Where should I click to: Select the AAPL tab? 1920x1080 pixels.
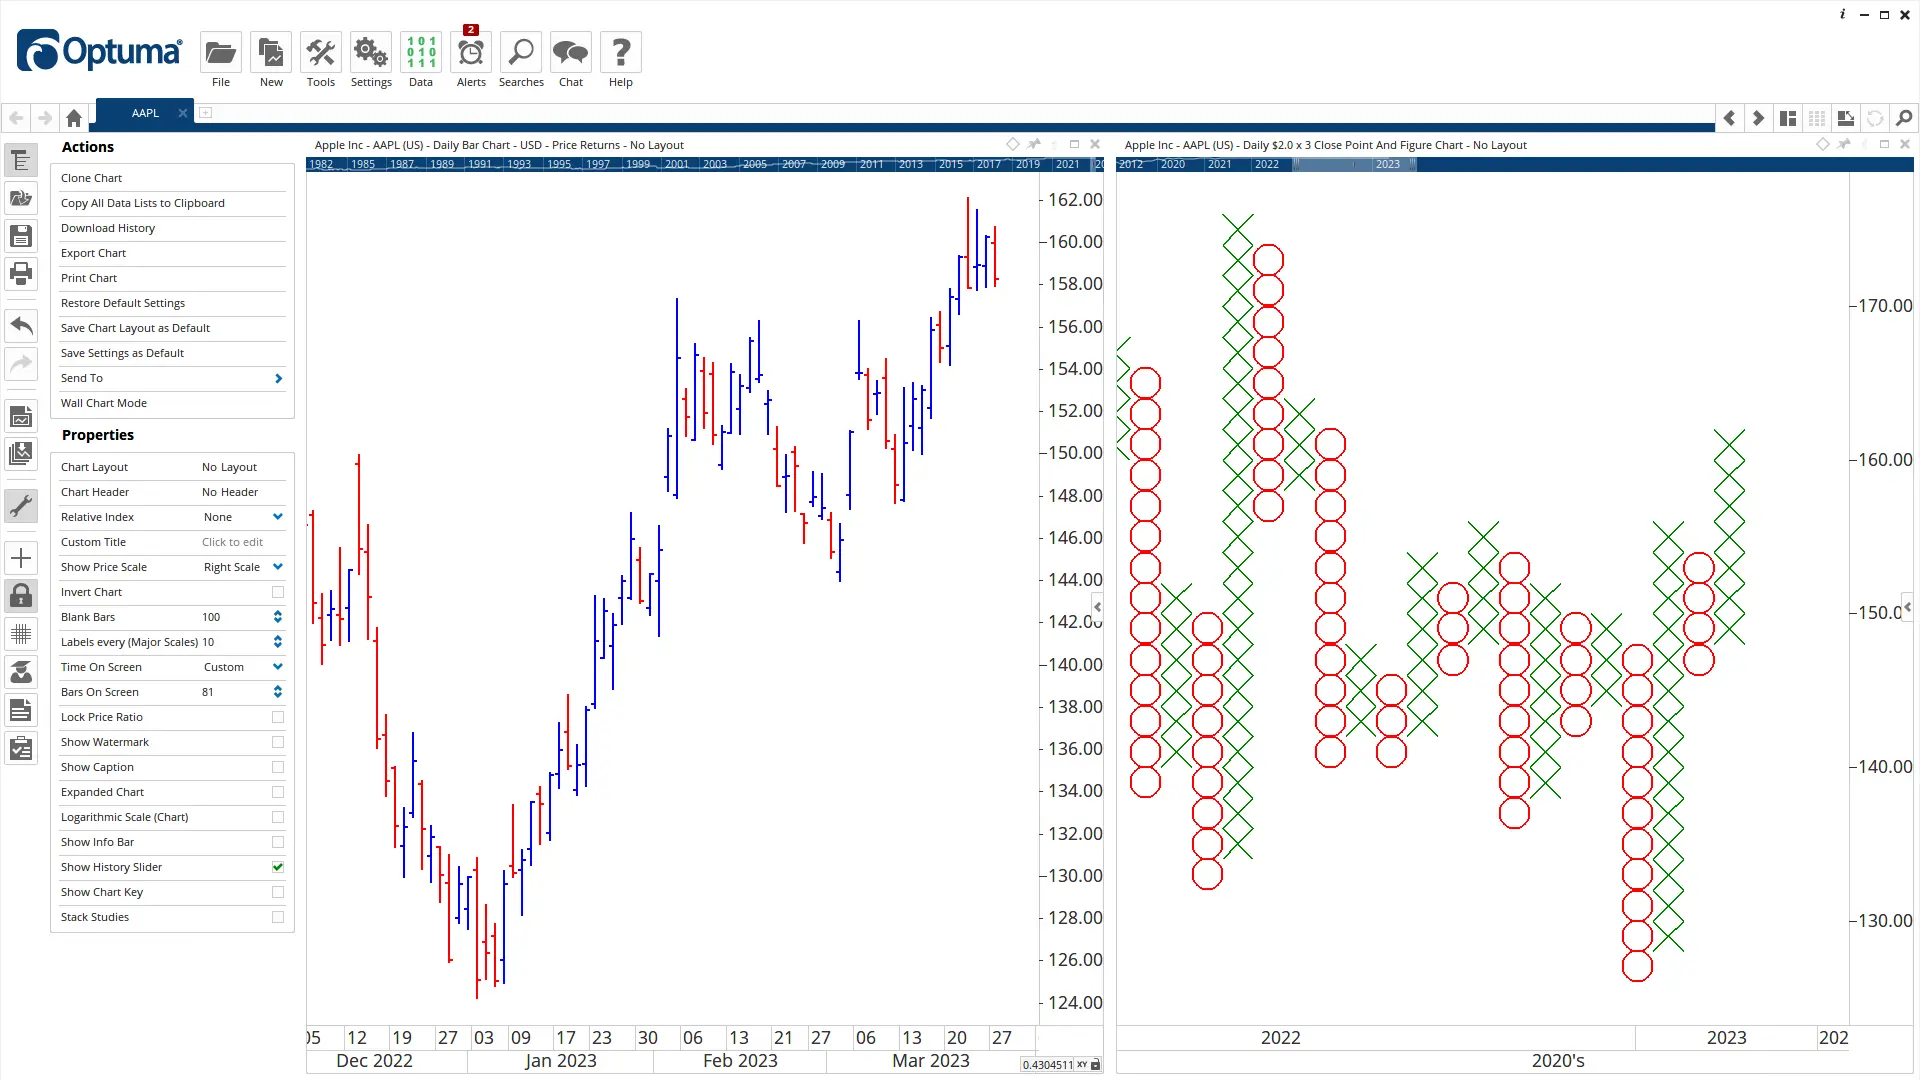(x=145, y=113)
